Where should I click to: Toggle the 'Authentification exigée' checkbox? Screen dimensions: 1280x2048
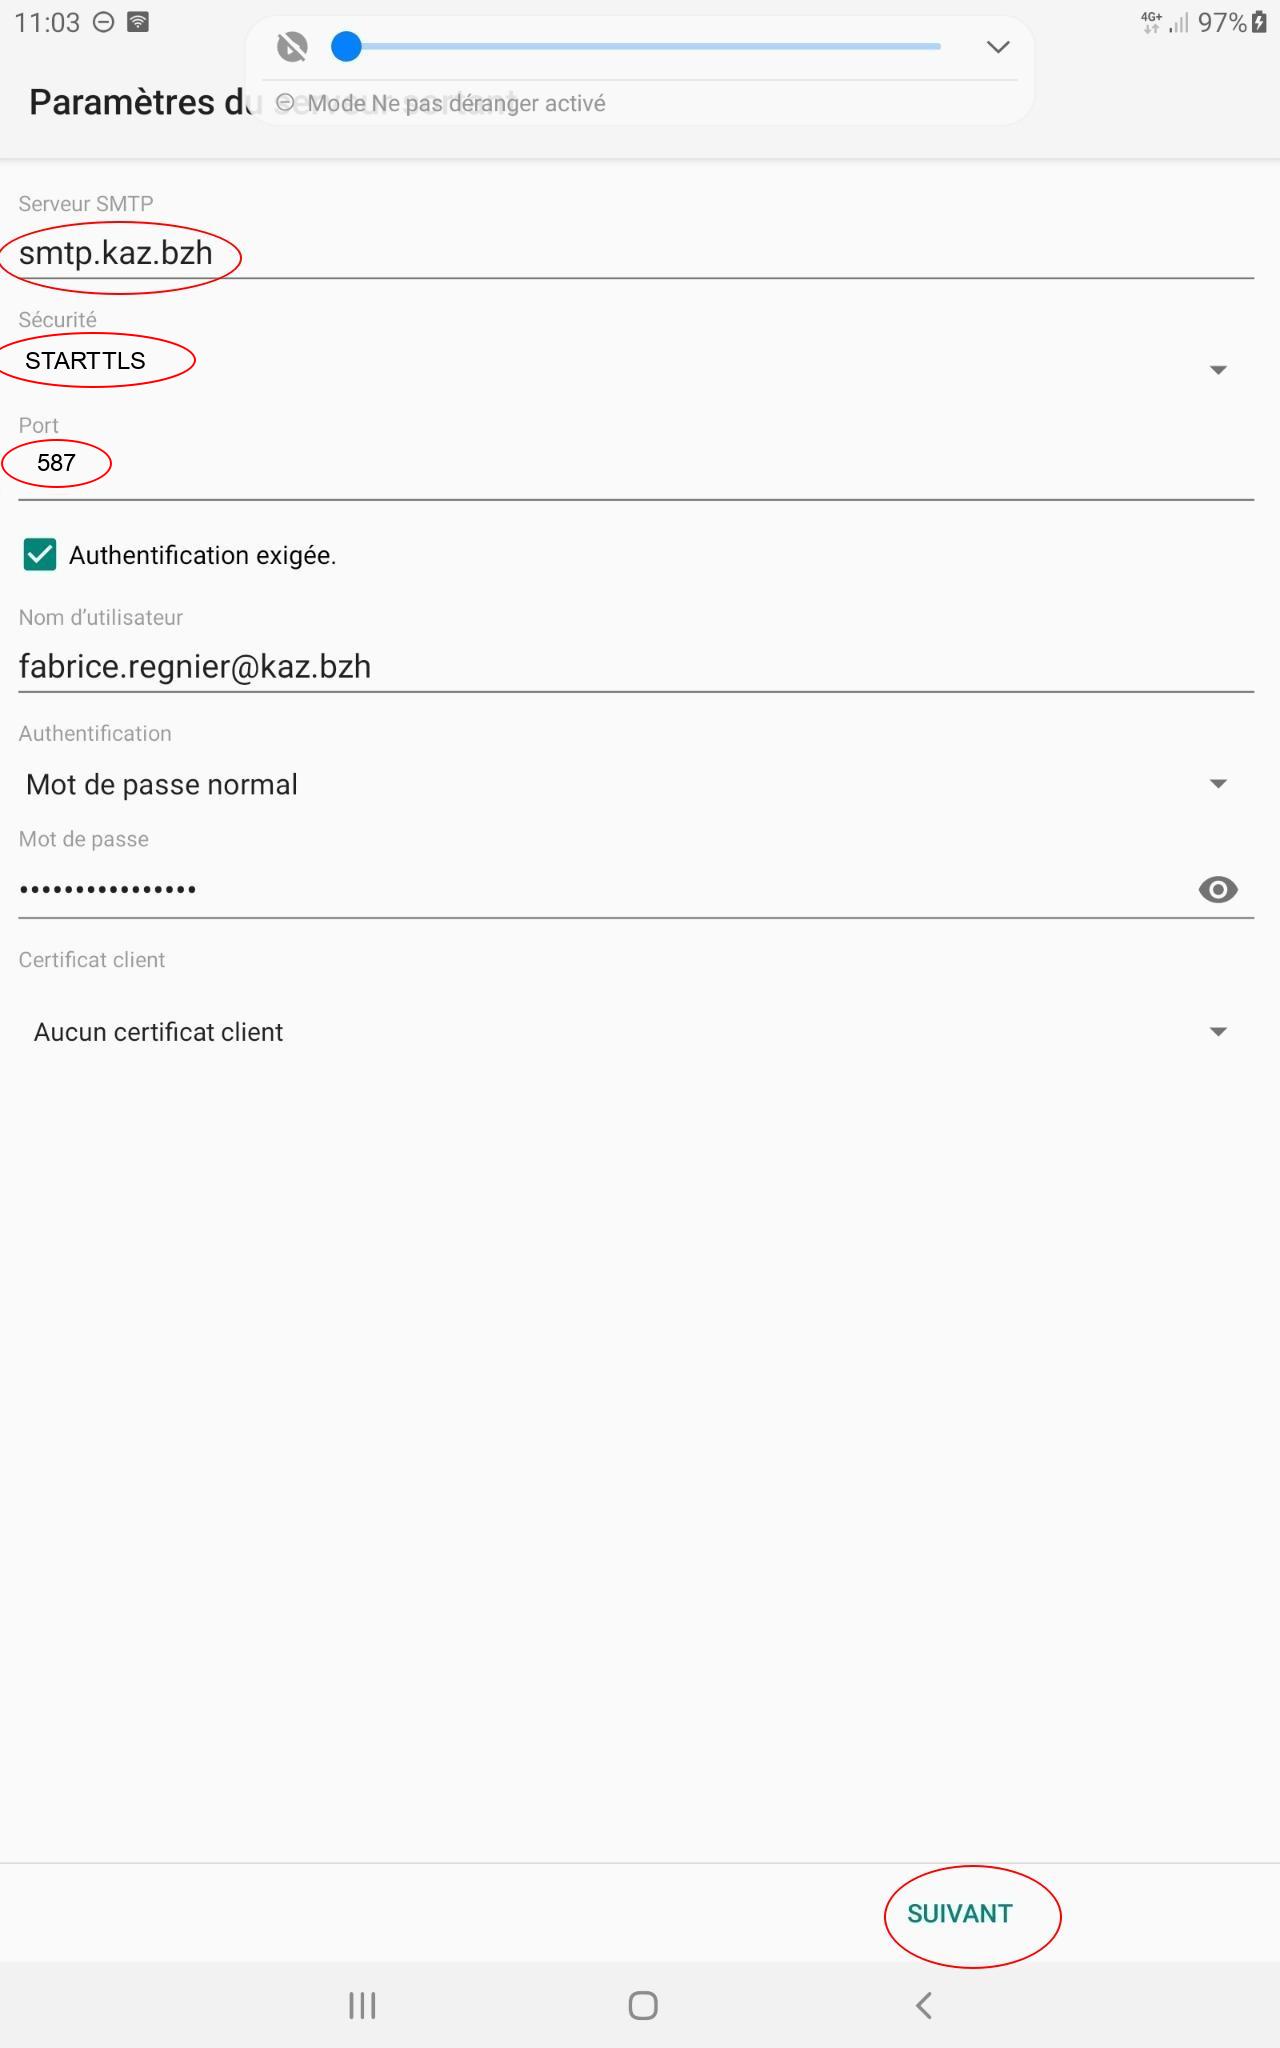40,555
